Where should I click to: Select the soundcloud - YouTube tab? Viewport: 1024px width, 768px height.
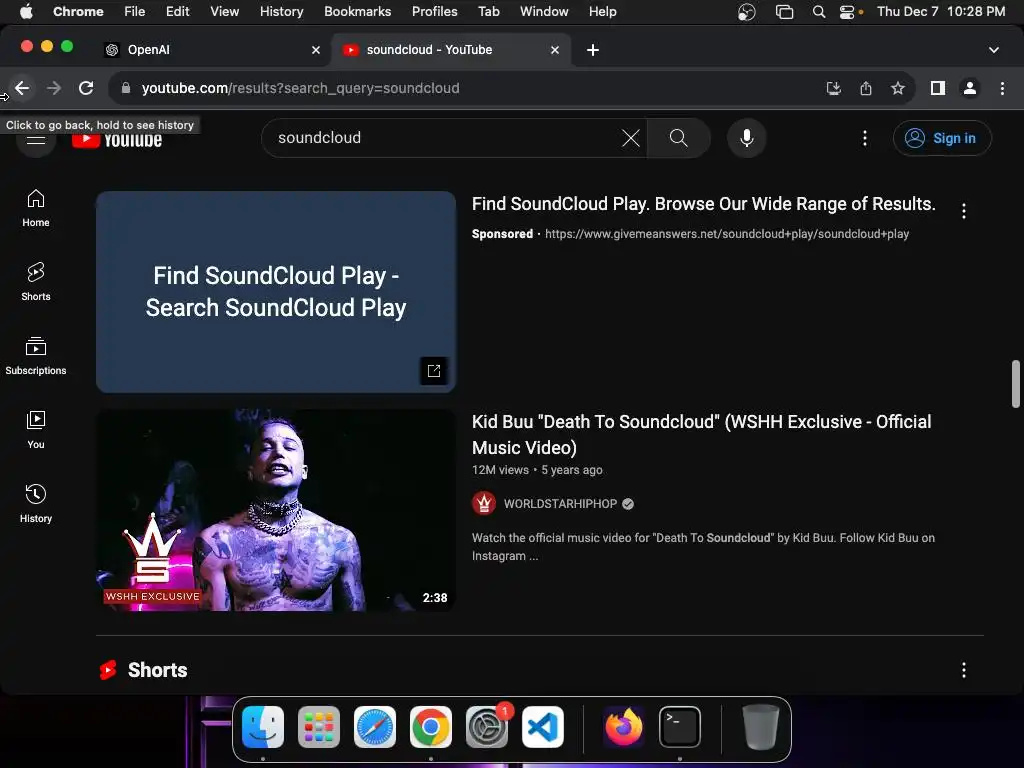click(x=451, y=50)
